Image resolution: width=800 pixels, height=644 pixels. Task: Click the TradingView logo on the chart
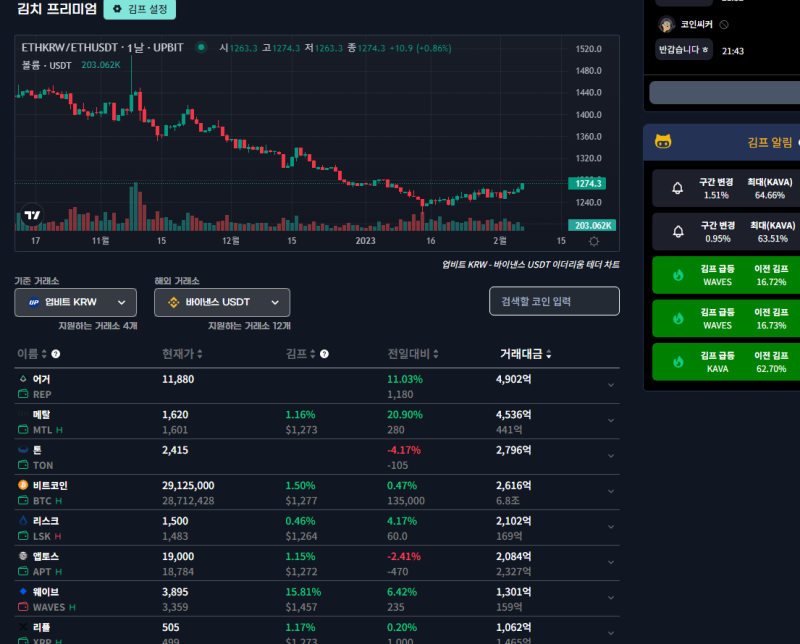click(x=32, y=215)
